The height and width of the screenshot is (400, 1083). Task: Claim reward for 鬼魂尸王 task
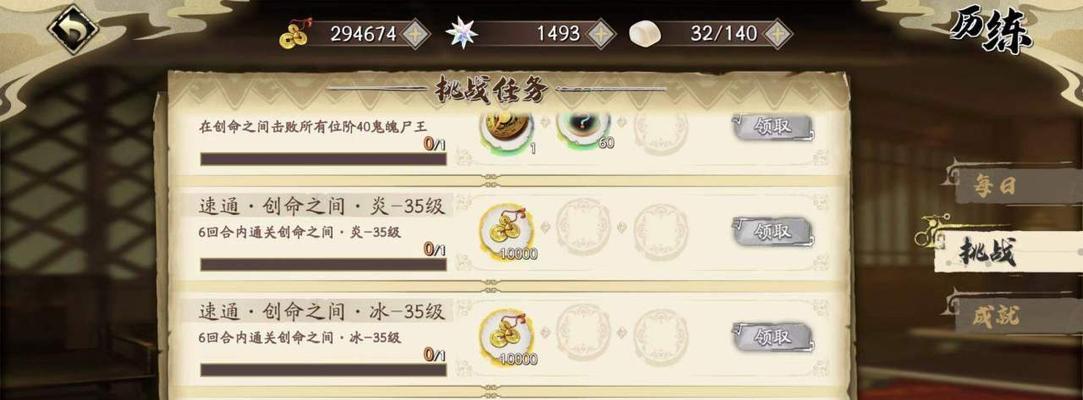click(x=773, y=126)
